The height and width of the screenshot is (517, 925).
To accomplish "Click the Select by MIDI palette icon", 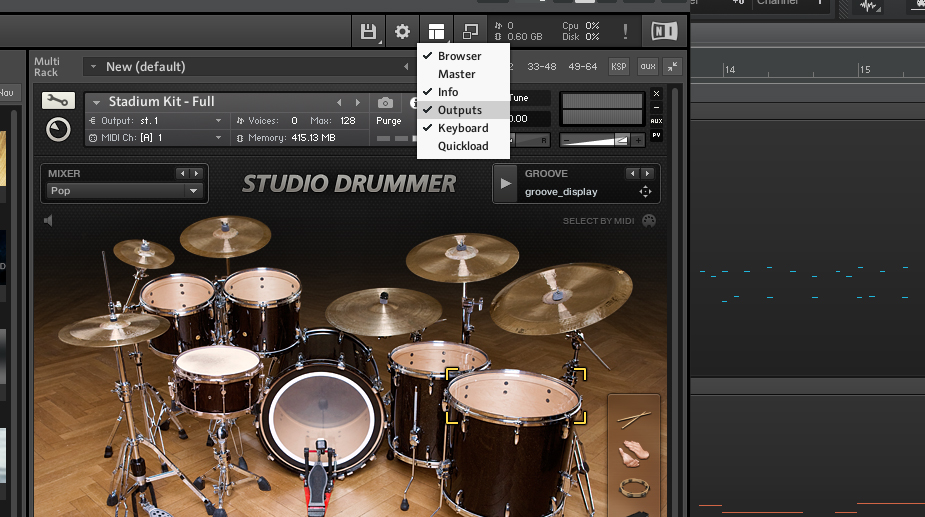I will 649,221.
